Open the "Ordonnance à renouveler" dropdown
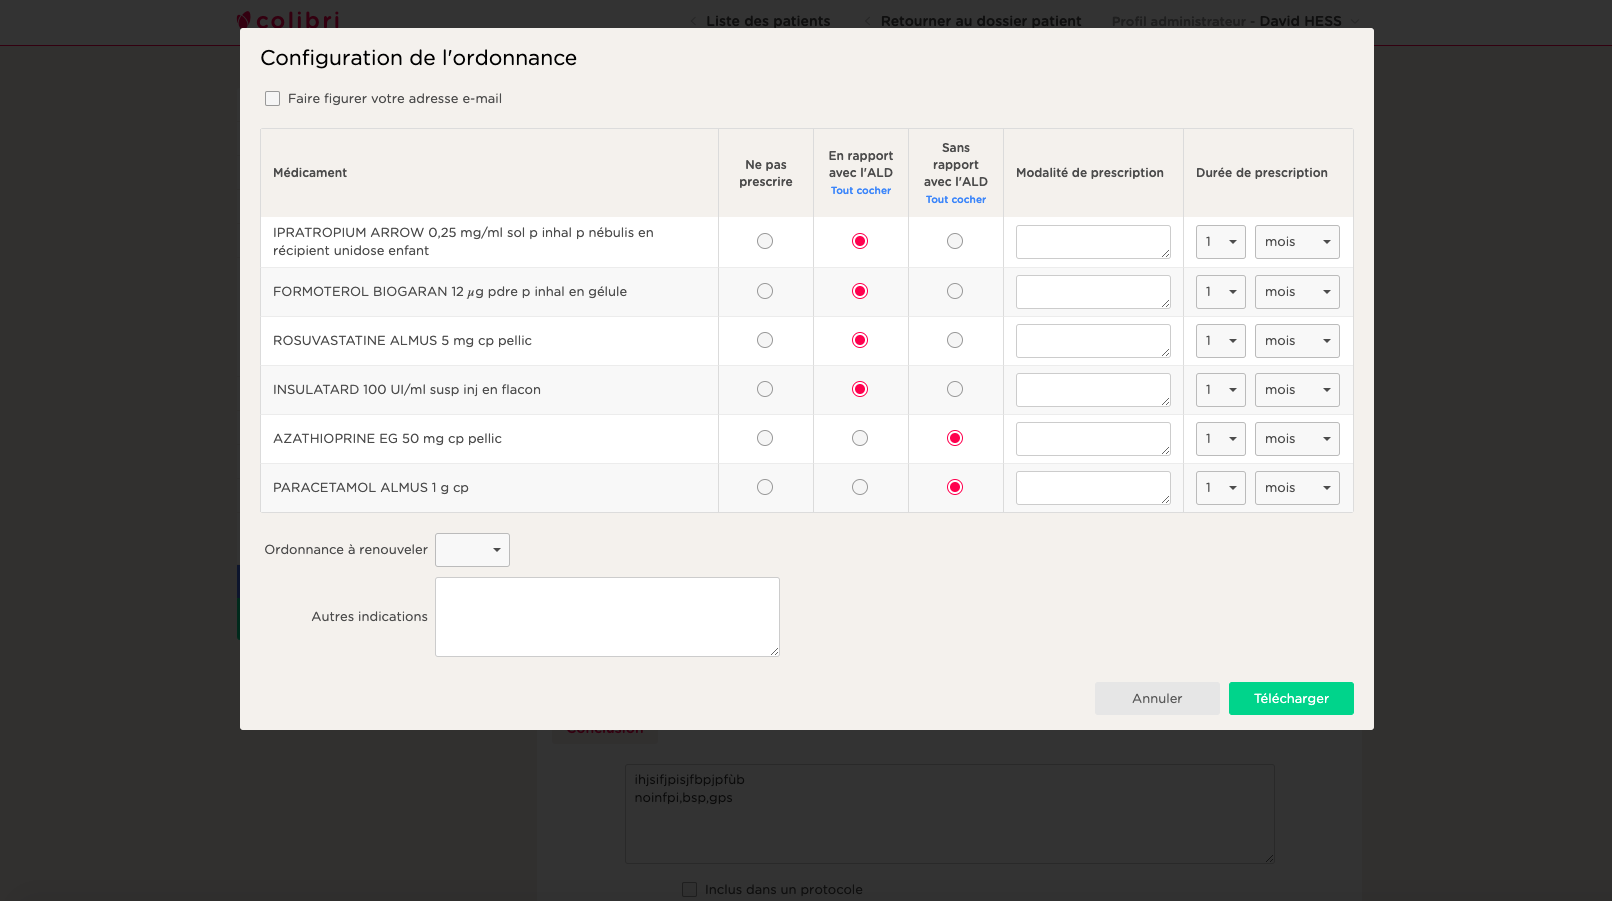This screenshot has height=901, width=1612. click(472, 549)
